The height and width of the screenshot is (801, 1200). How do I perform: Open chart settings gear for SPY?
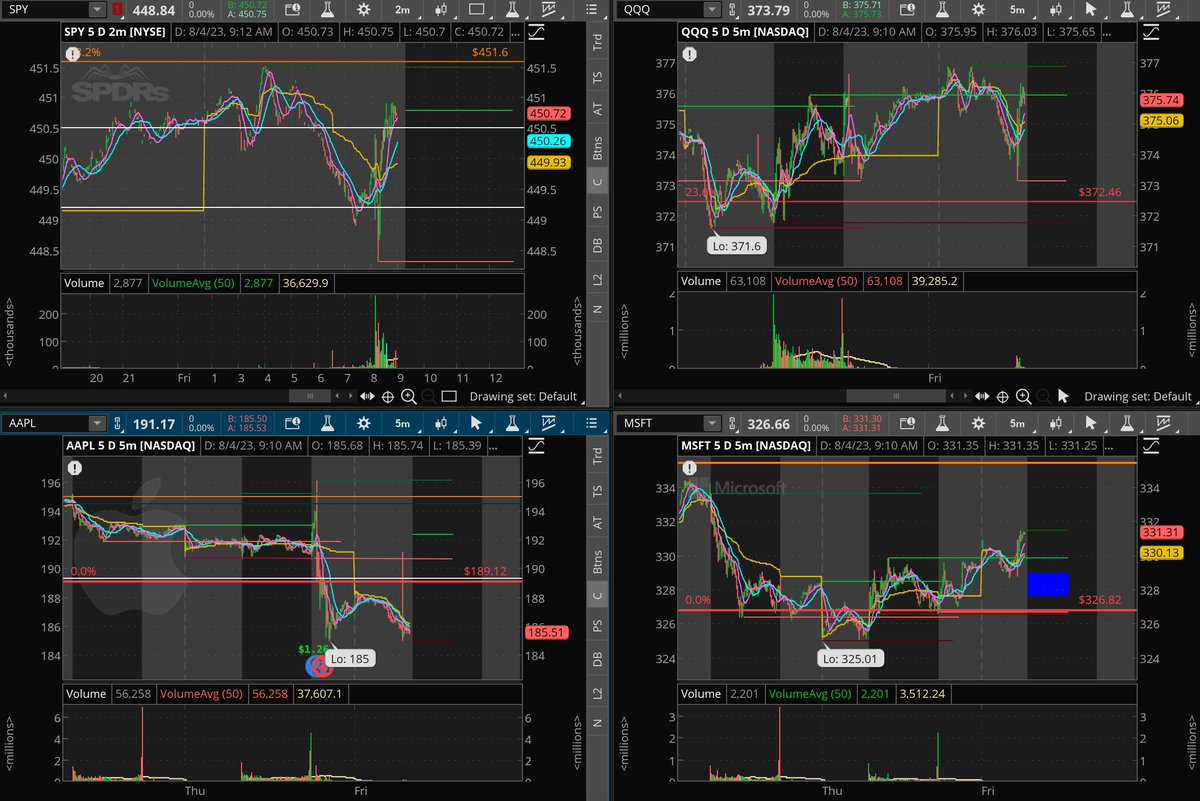365,10
